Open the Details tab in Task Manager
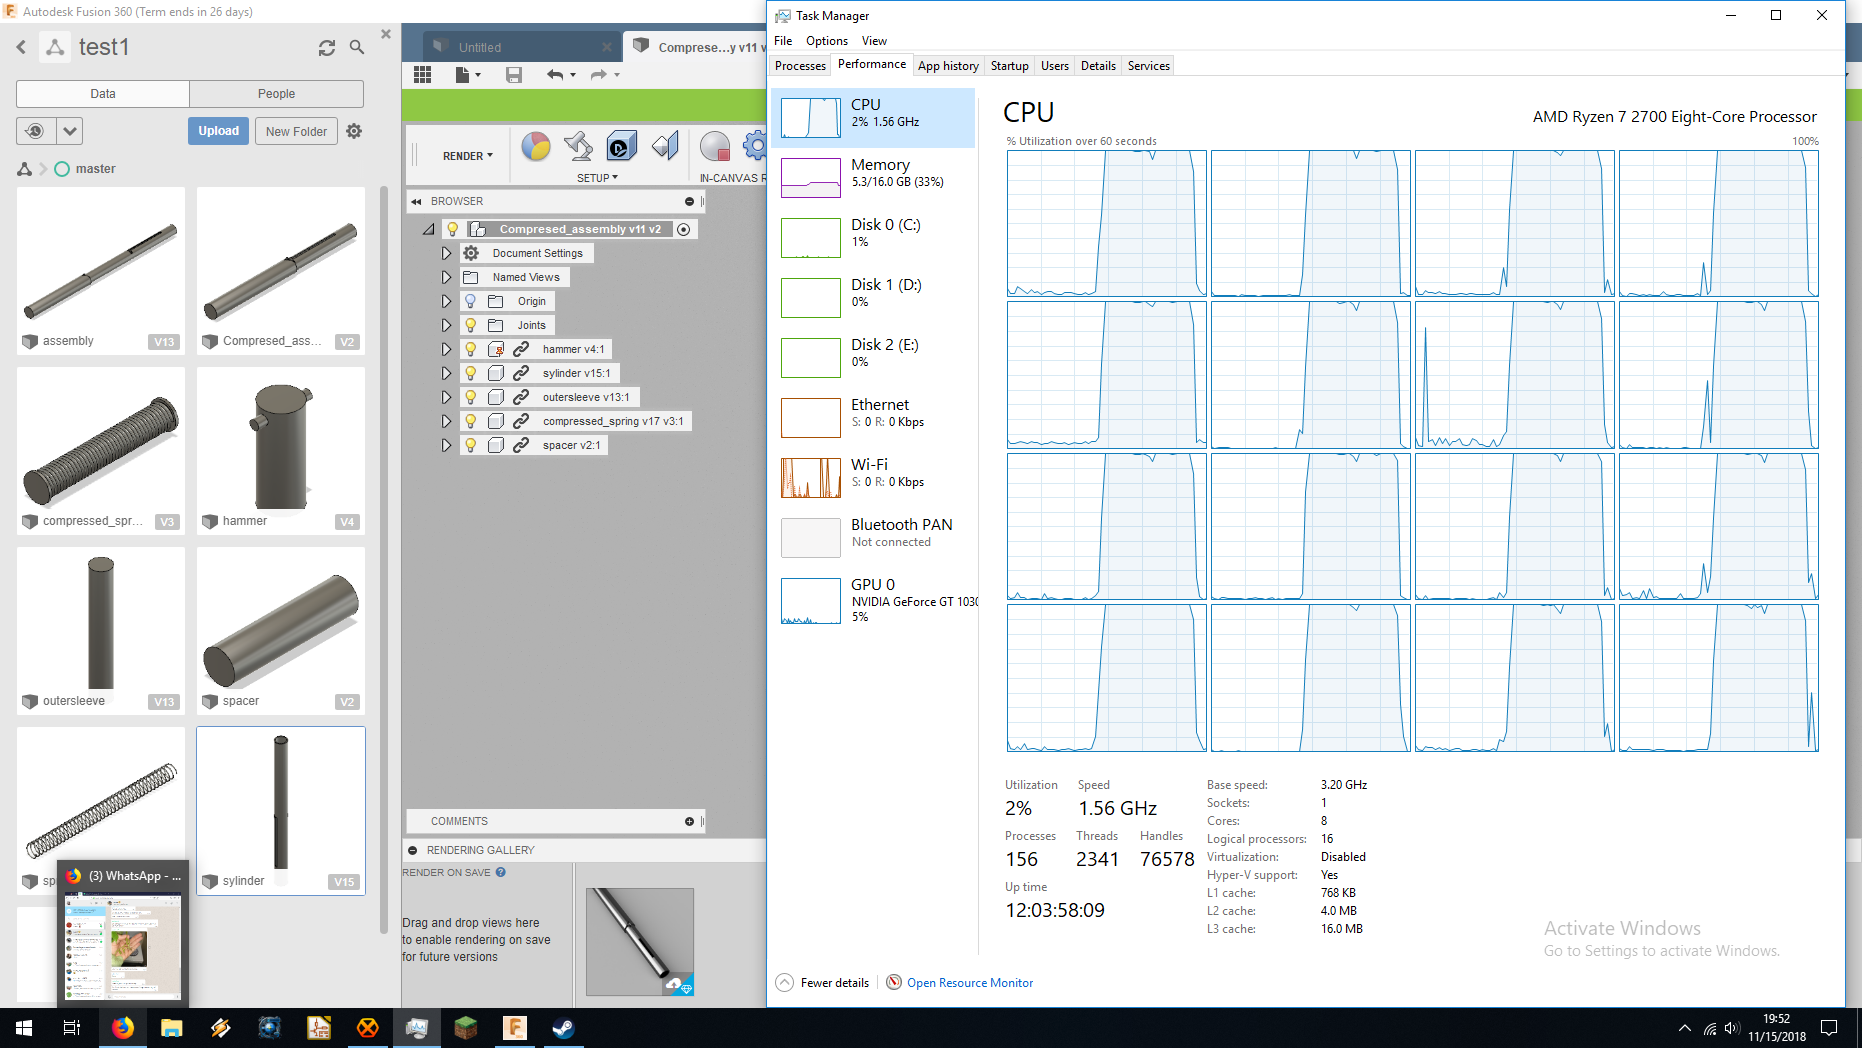 [1098, 66]
